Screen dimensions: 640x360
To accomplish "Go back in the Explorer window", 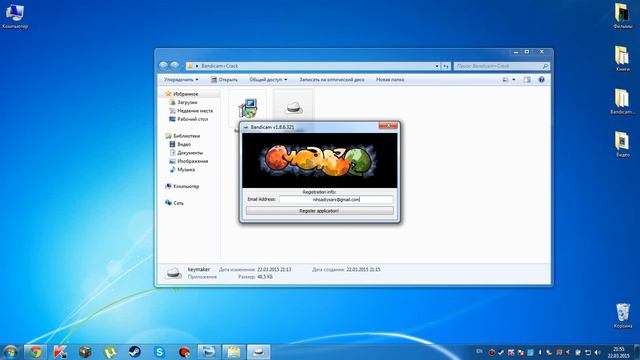I will point(164,66).
